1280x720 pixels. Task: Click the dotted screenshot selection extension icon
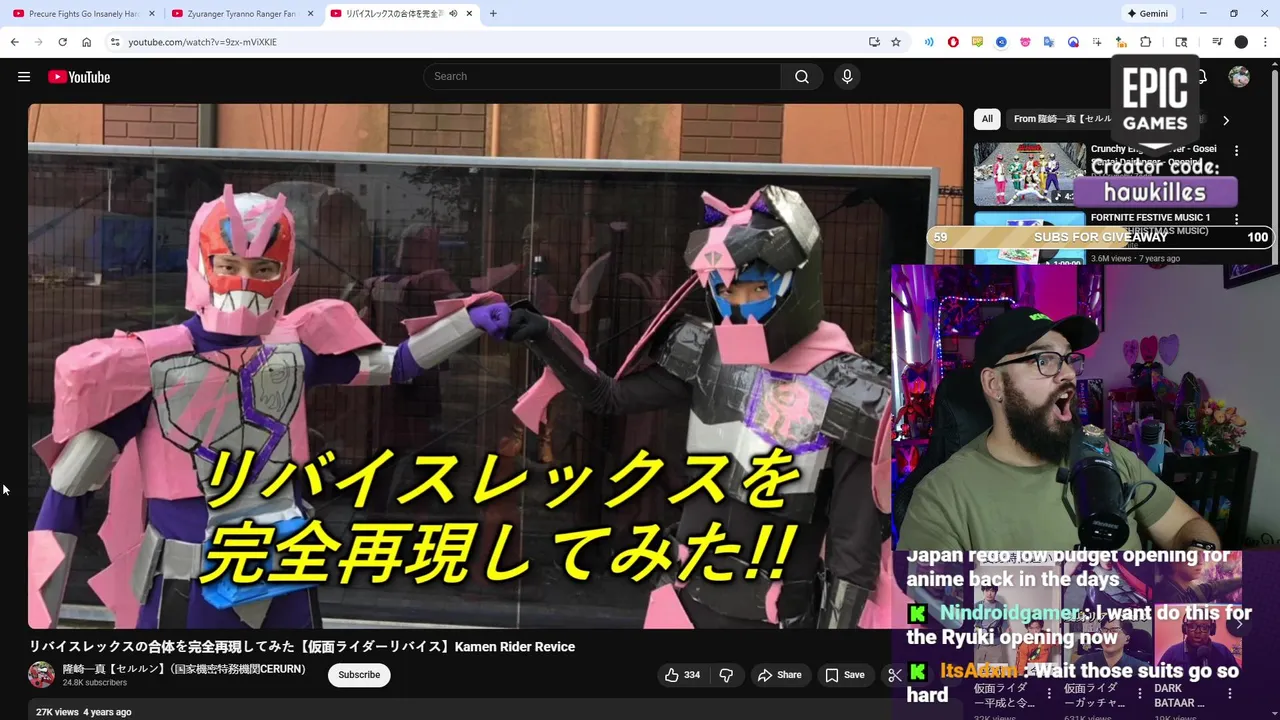pyautogui.click(x=1097, y=42)
